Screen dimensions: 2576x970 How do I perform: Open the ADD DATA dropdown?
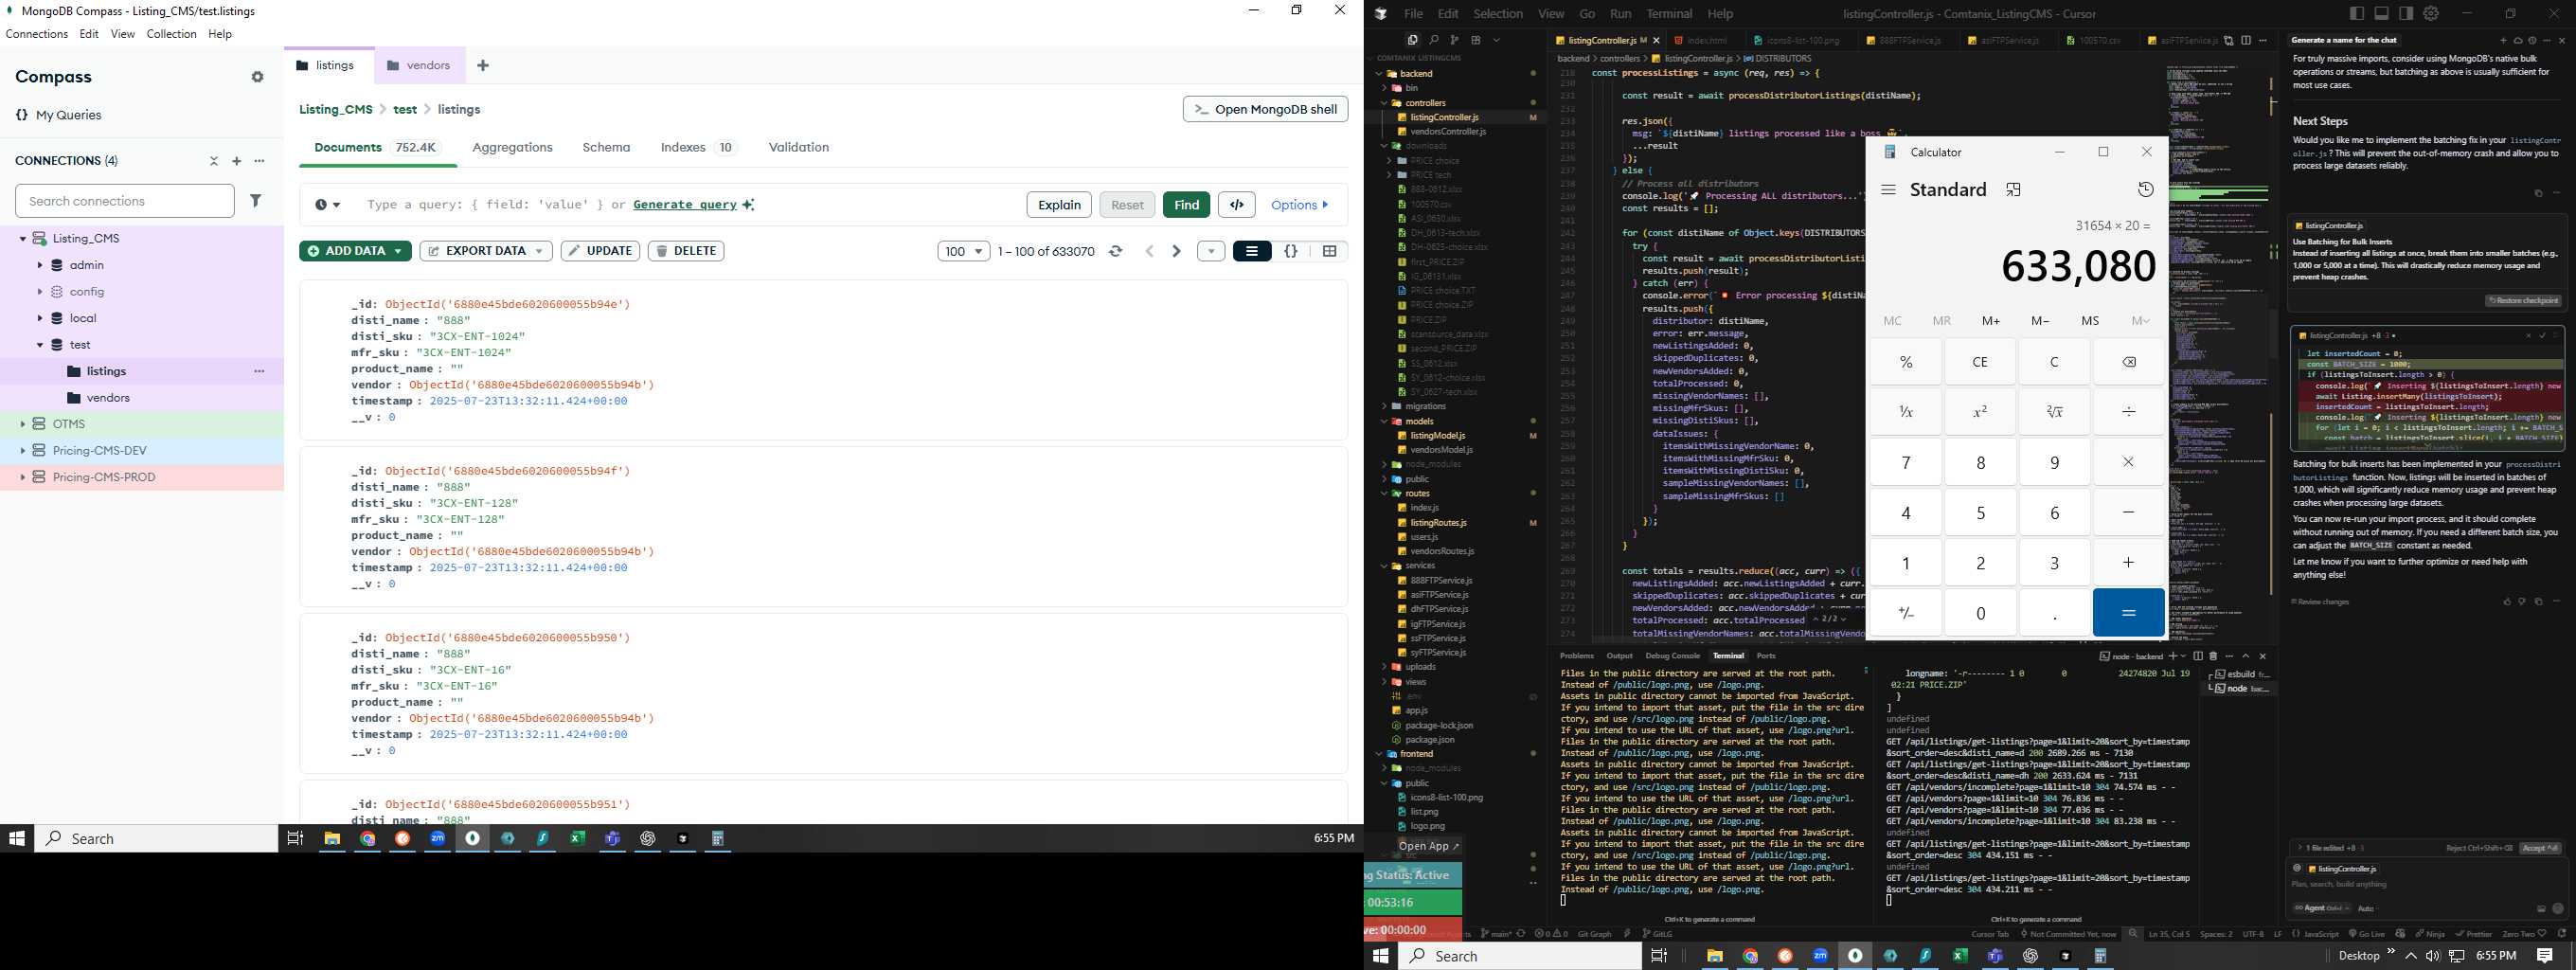tap(355, 251)
